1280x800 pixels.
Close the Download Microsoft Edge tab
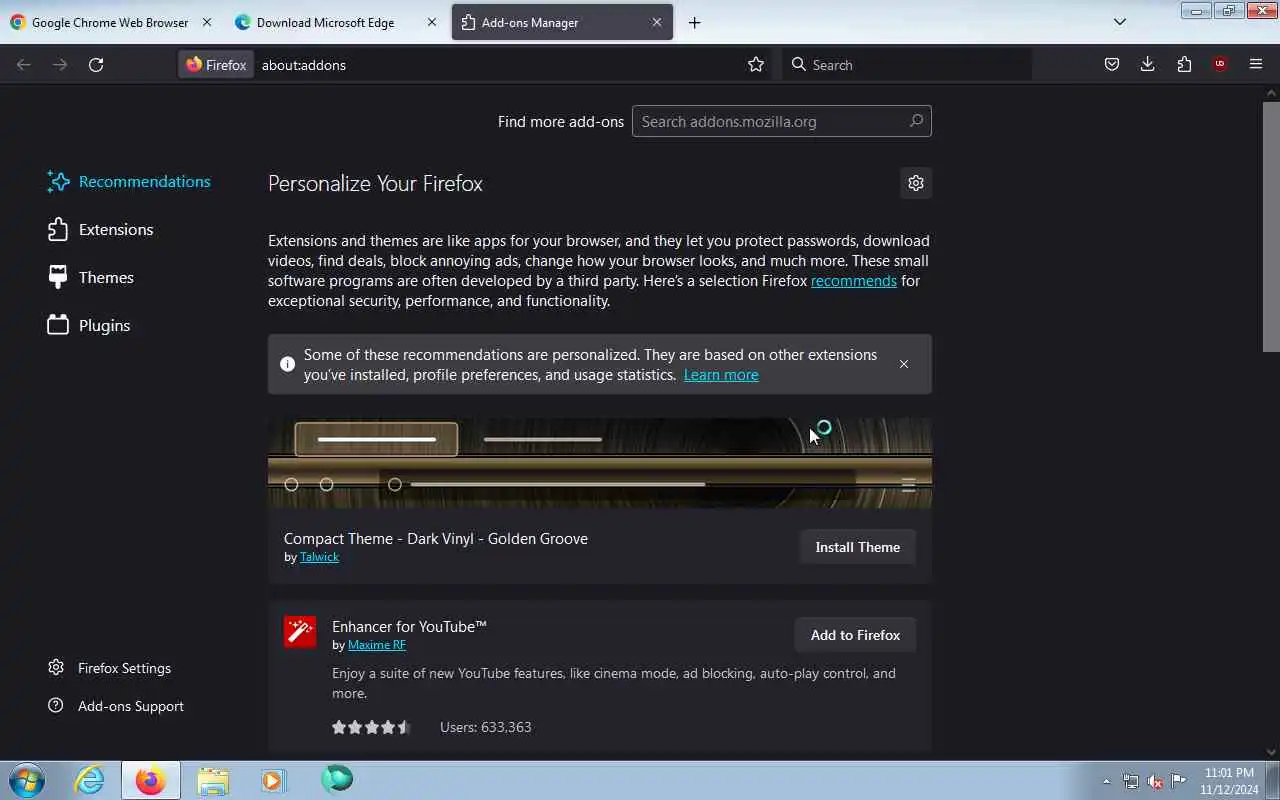click(x=432, y=22)
